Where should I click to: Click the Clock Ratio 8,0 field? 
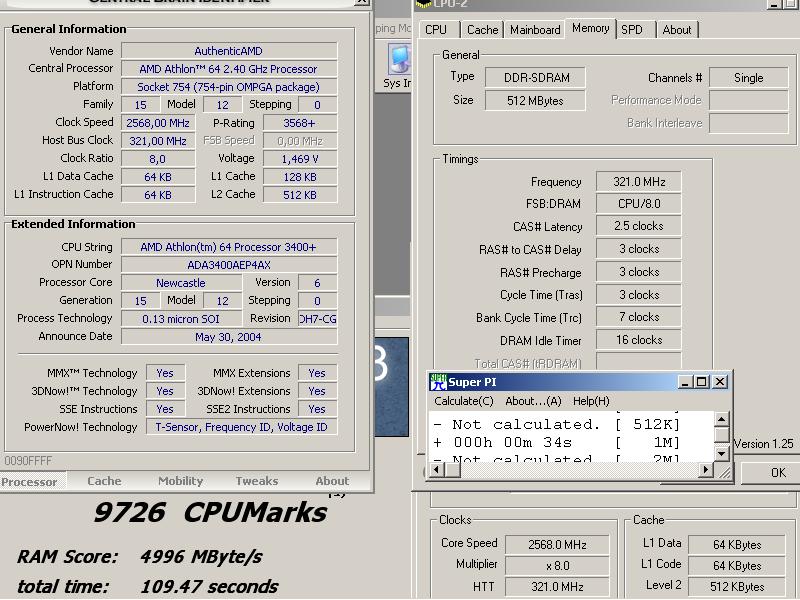pos(158,159)
